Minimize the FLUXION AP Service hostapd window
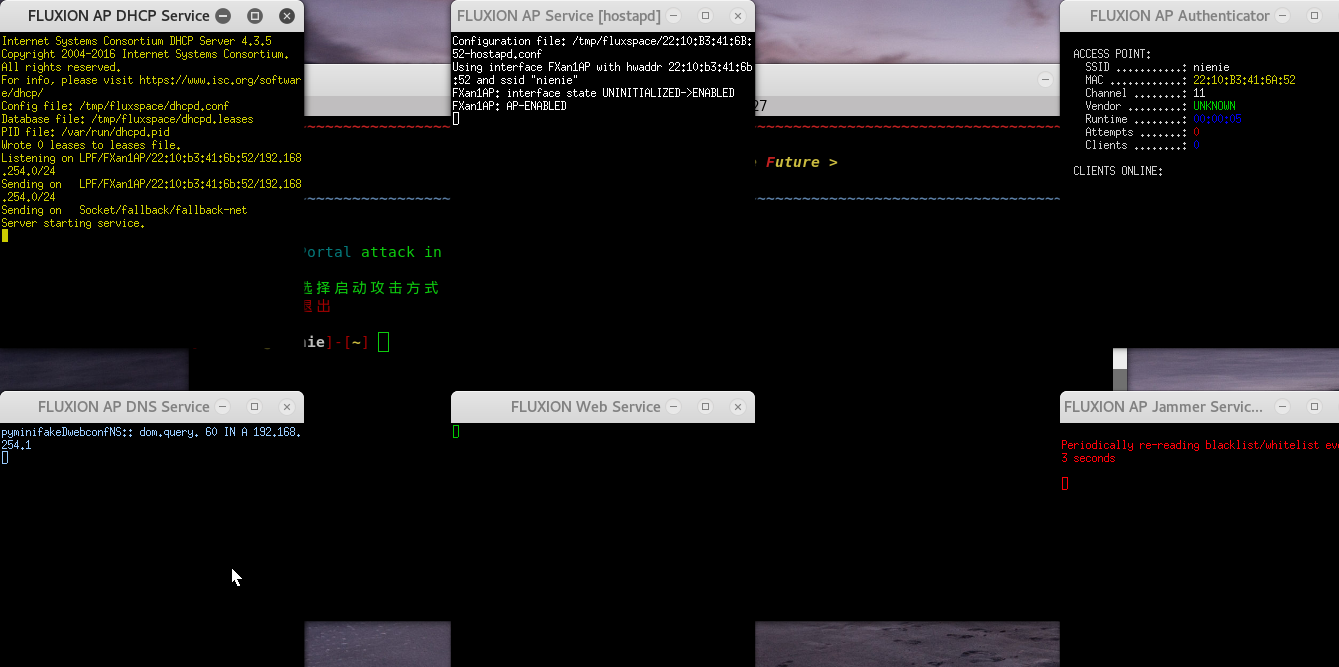1339x667 pixels. coord(674,16)
